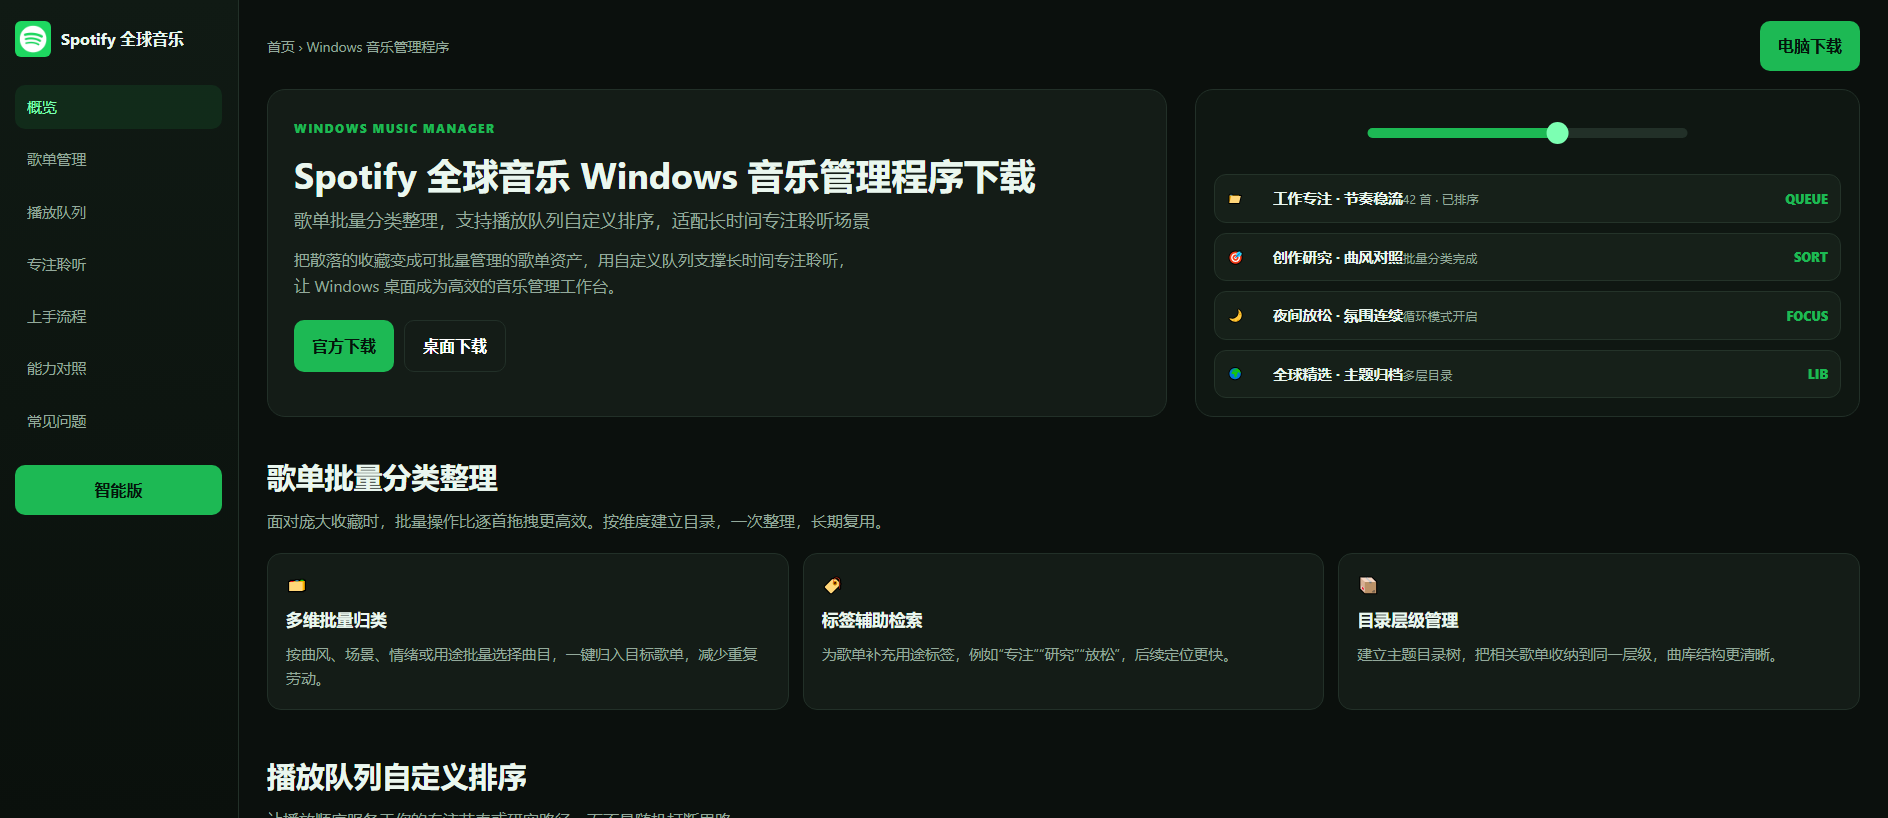Click the green slider handle
Screen dimensions: 1888x818
1557,133
